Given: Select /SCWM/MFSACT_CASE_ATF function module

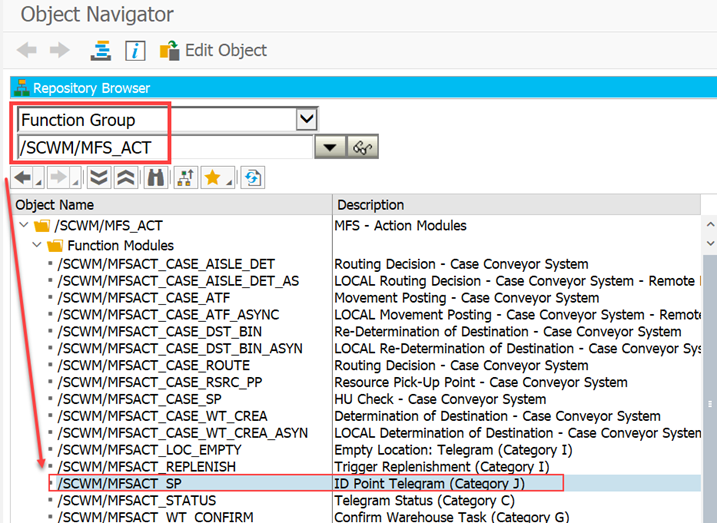Looking at the screenshot, I should pos(144,298).
